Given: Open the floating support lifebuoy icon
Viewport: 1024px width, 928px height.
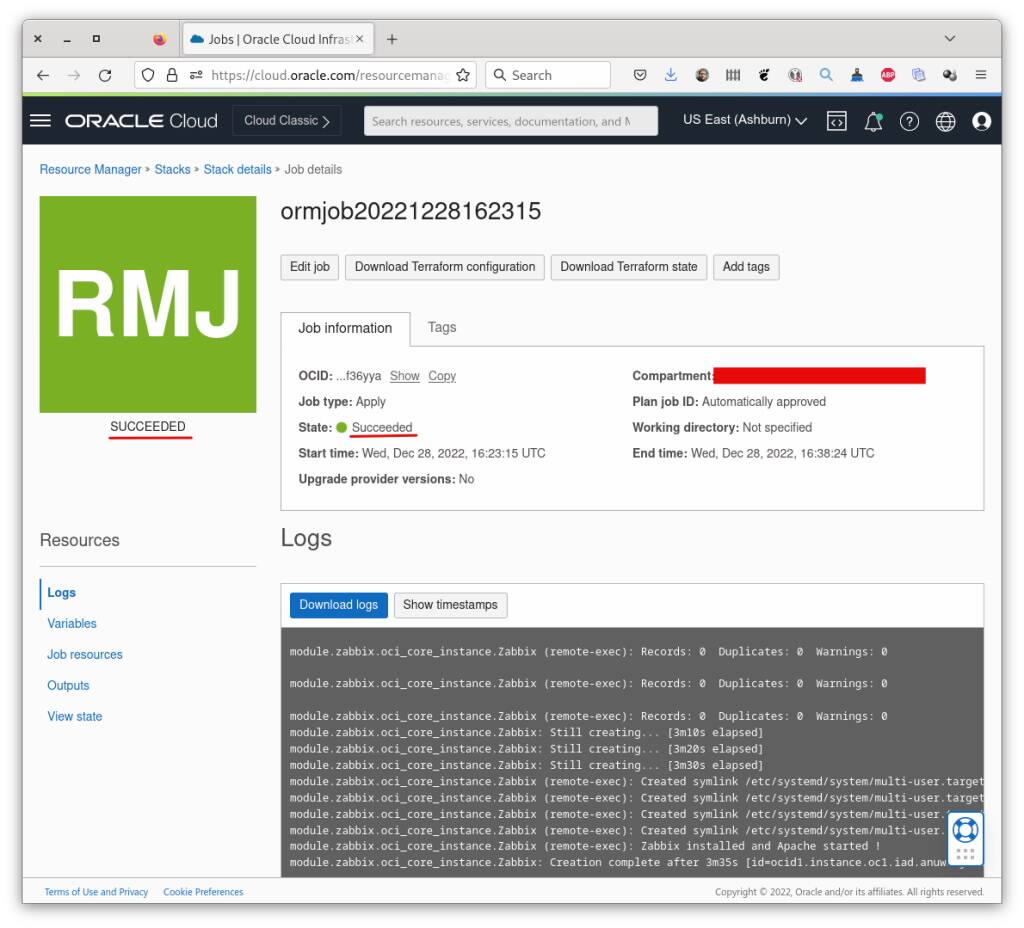Looking at the screenshot, I should (x=965, y=831).
